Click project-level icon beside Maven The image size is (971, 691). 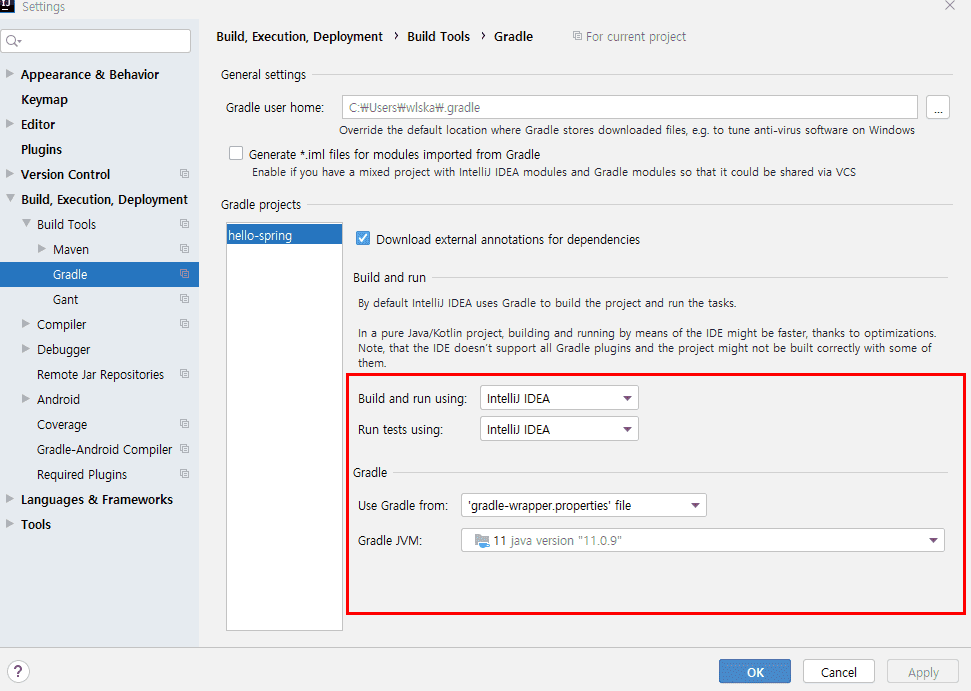[x=185, y=249]
